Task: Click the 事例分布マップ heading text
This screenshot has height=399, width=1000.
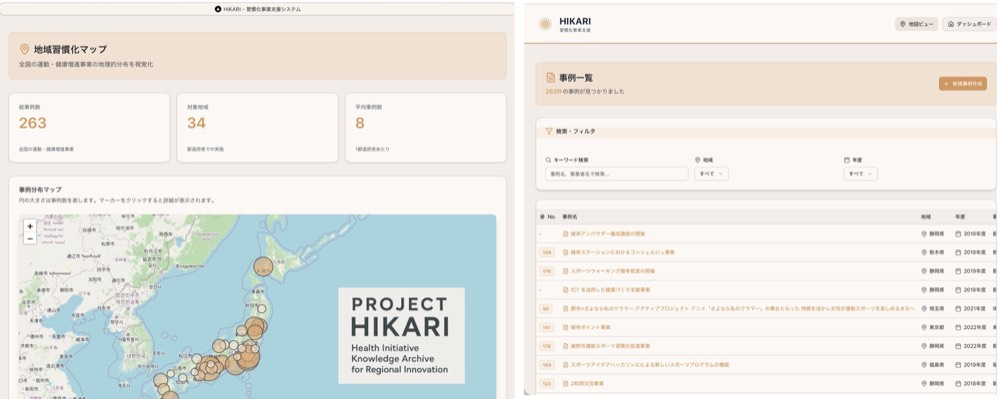Action: 40,190
